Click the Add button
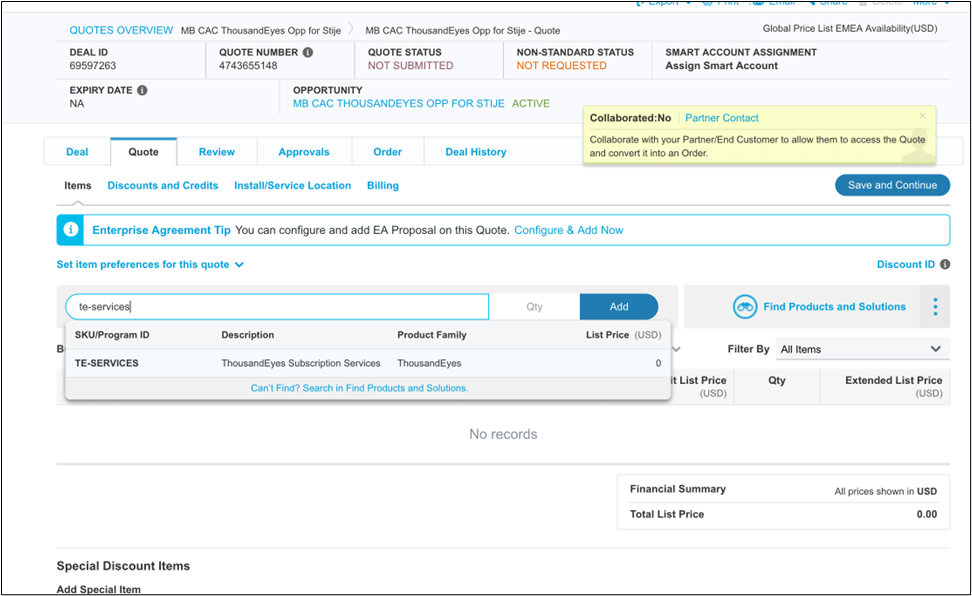Image resolution: width=972 pixels, height=596 pixels. pos(619,306)
